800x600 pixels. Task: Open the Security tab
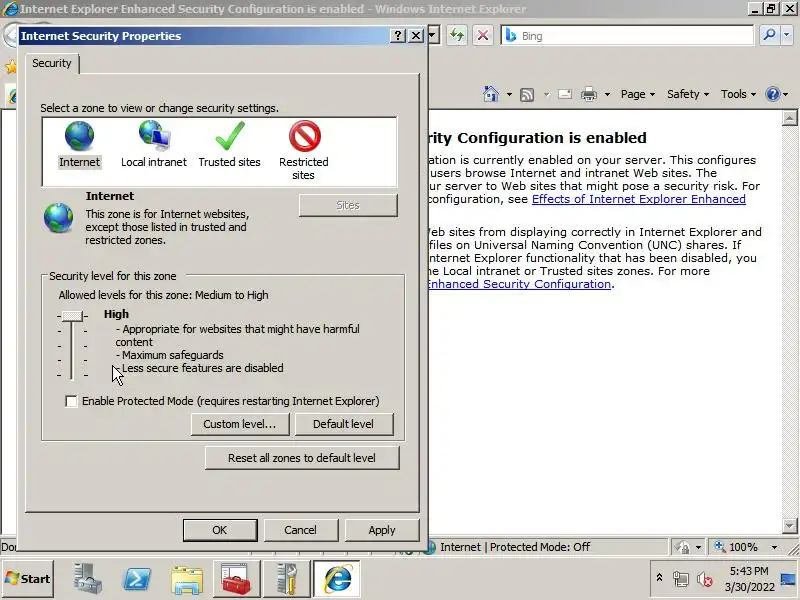(x=52, y=63)
